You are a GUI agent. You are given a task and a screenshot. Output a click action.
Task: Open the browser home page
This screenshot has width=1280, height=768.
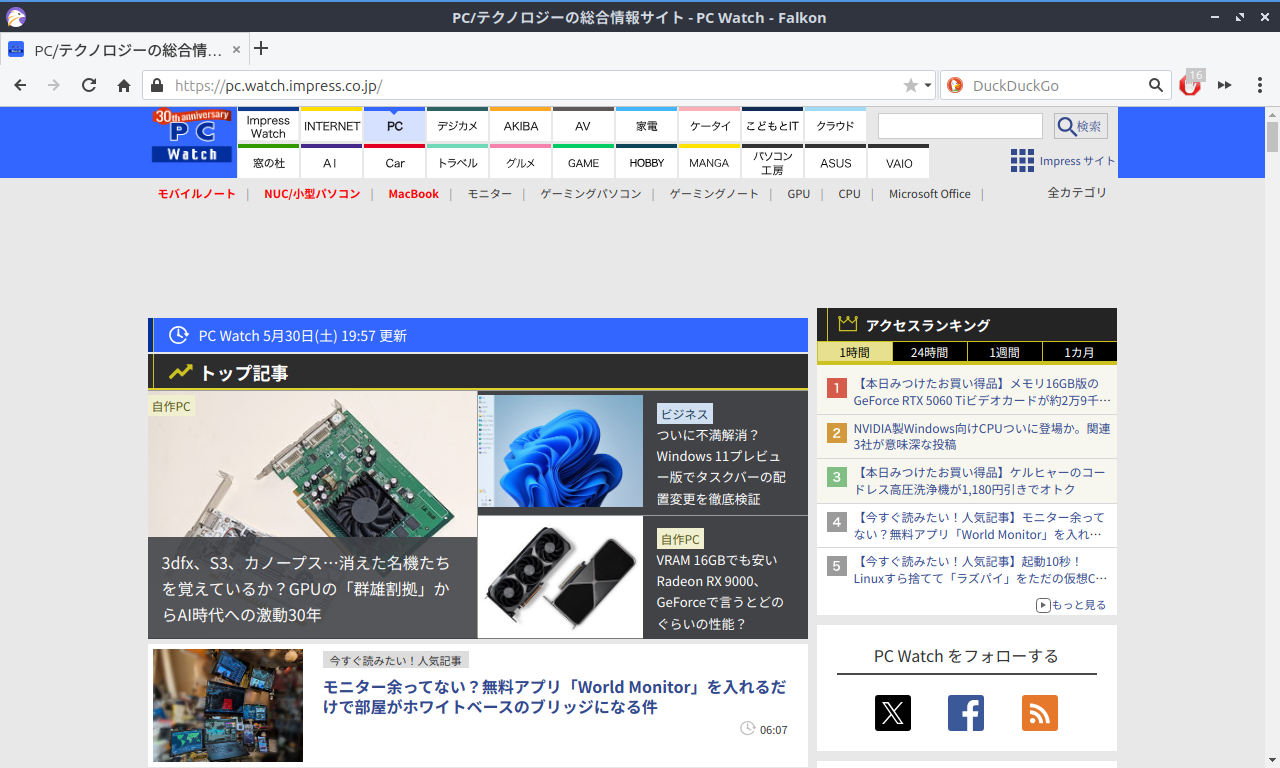click(x=124, y=85)
